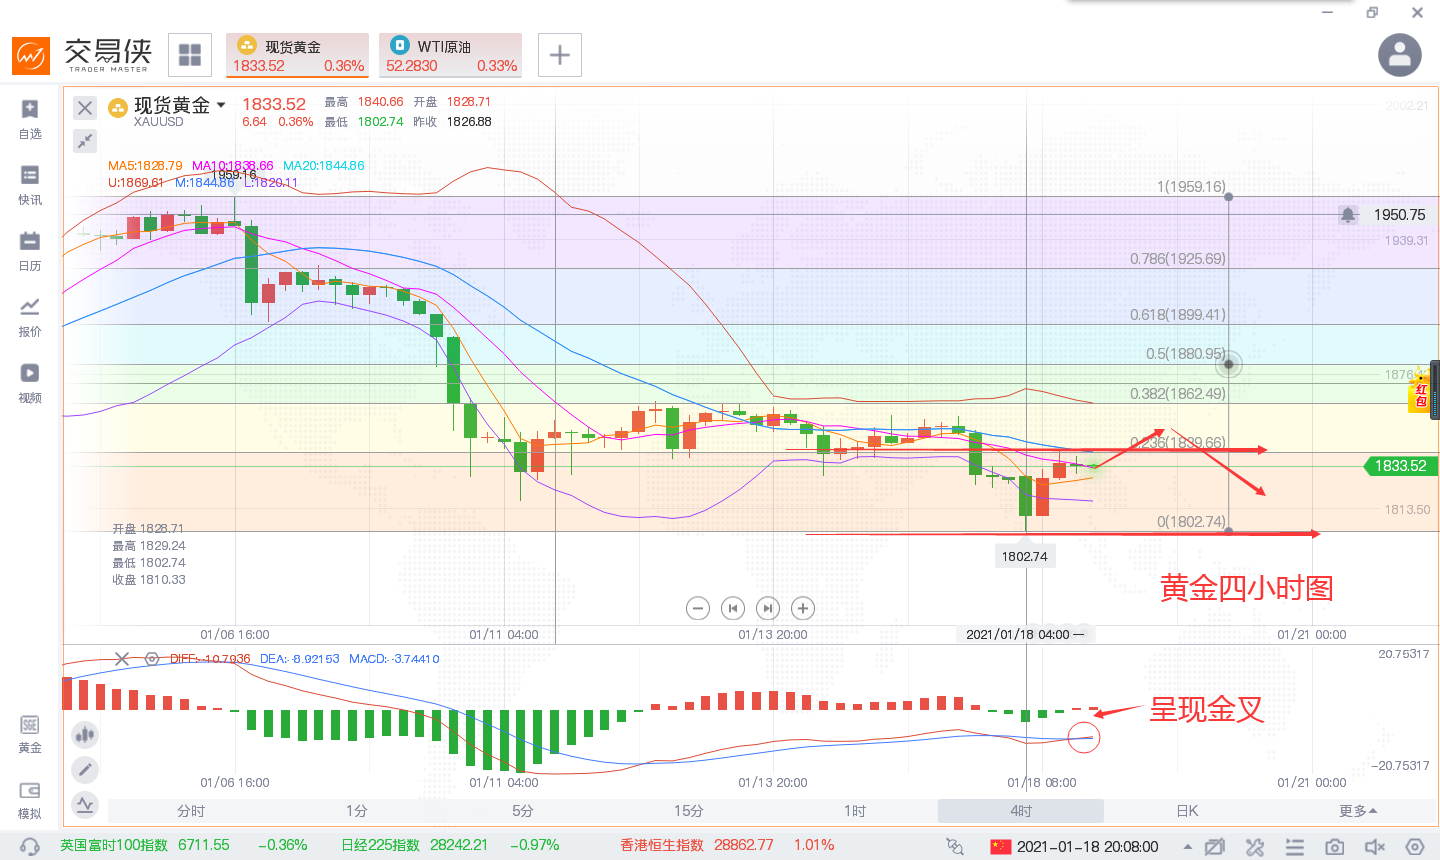Click the MA20:1844.86 indicator label
Screen dimensions: 1440x860
tap(324, 166)
